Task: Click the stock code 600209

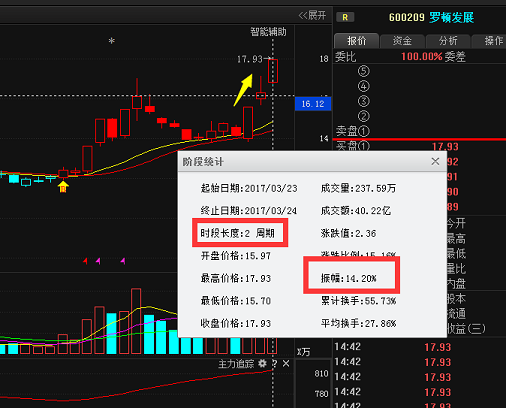Action: click(x=407, y=17)
